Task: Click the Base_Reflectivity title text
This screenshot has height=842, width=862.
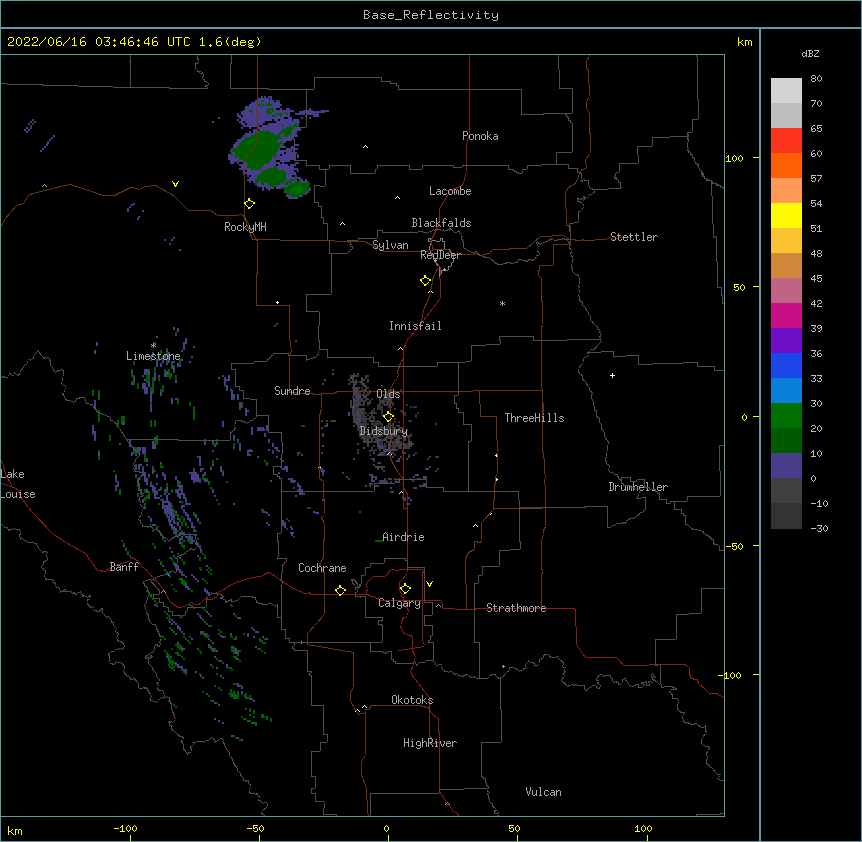Action: click(x=431, y=15)
